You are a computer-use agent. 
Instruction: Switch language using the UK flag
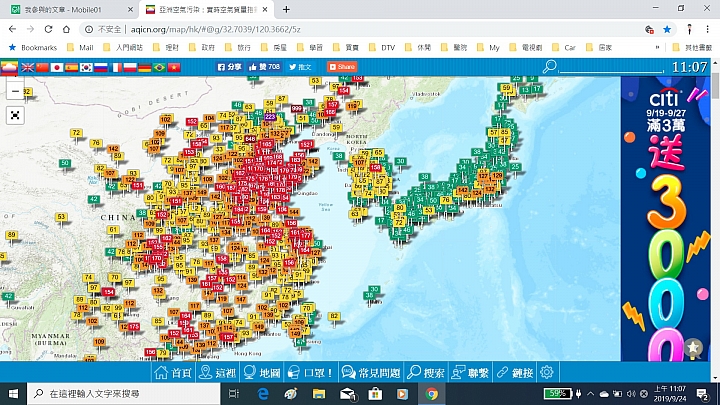coord(28,68)
